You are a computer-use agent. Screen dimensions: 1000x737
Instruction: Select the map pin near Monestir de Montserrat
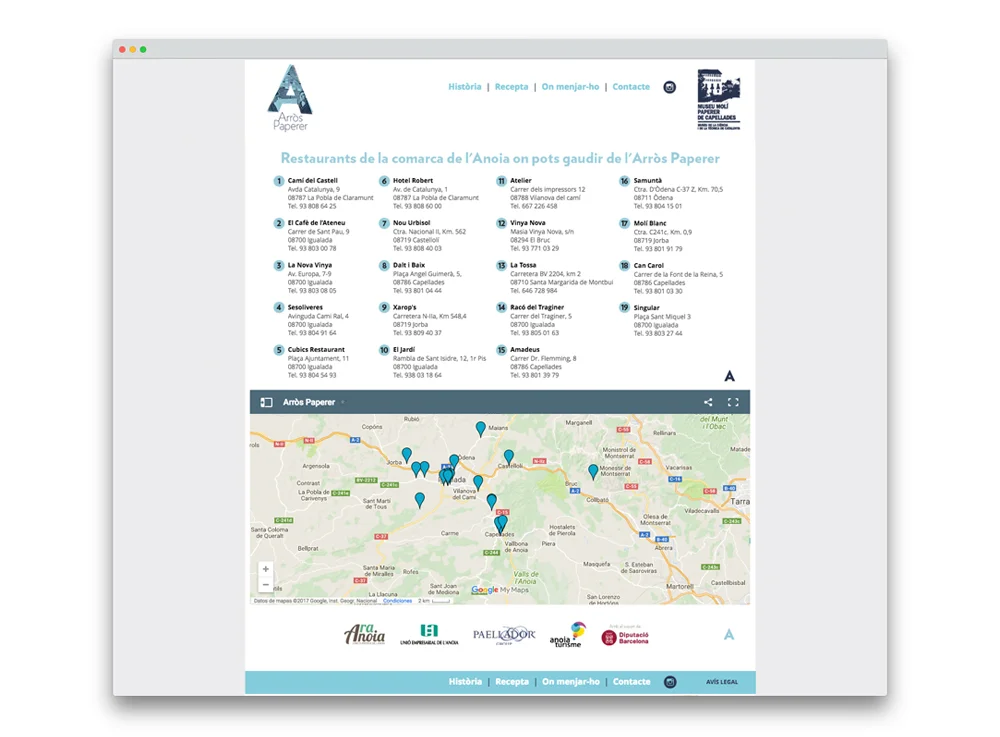point(593,472)
